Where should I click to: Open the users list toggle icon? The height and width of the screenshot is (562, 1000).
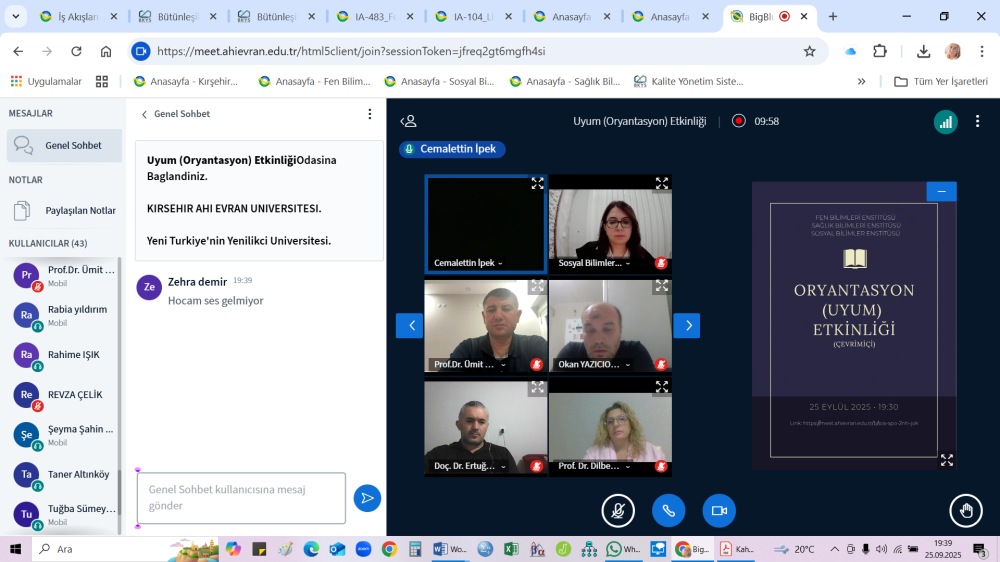[408, 121]
